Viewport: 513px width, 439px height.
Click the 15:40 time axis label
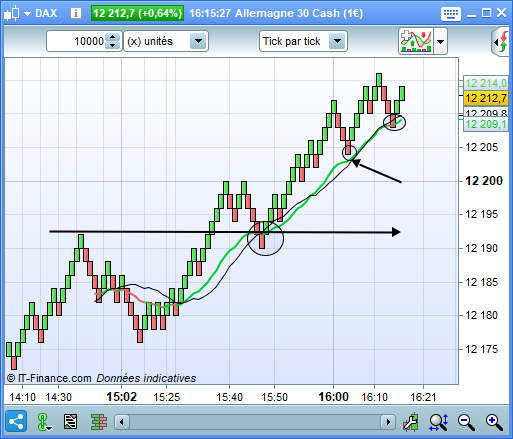coord(230,397)
